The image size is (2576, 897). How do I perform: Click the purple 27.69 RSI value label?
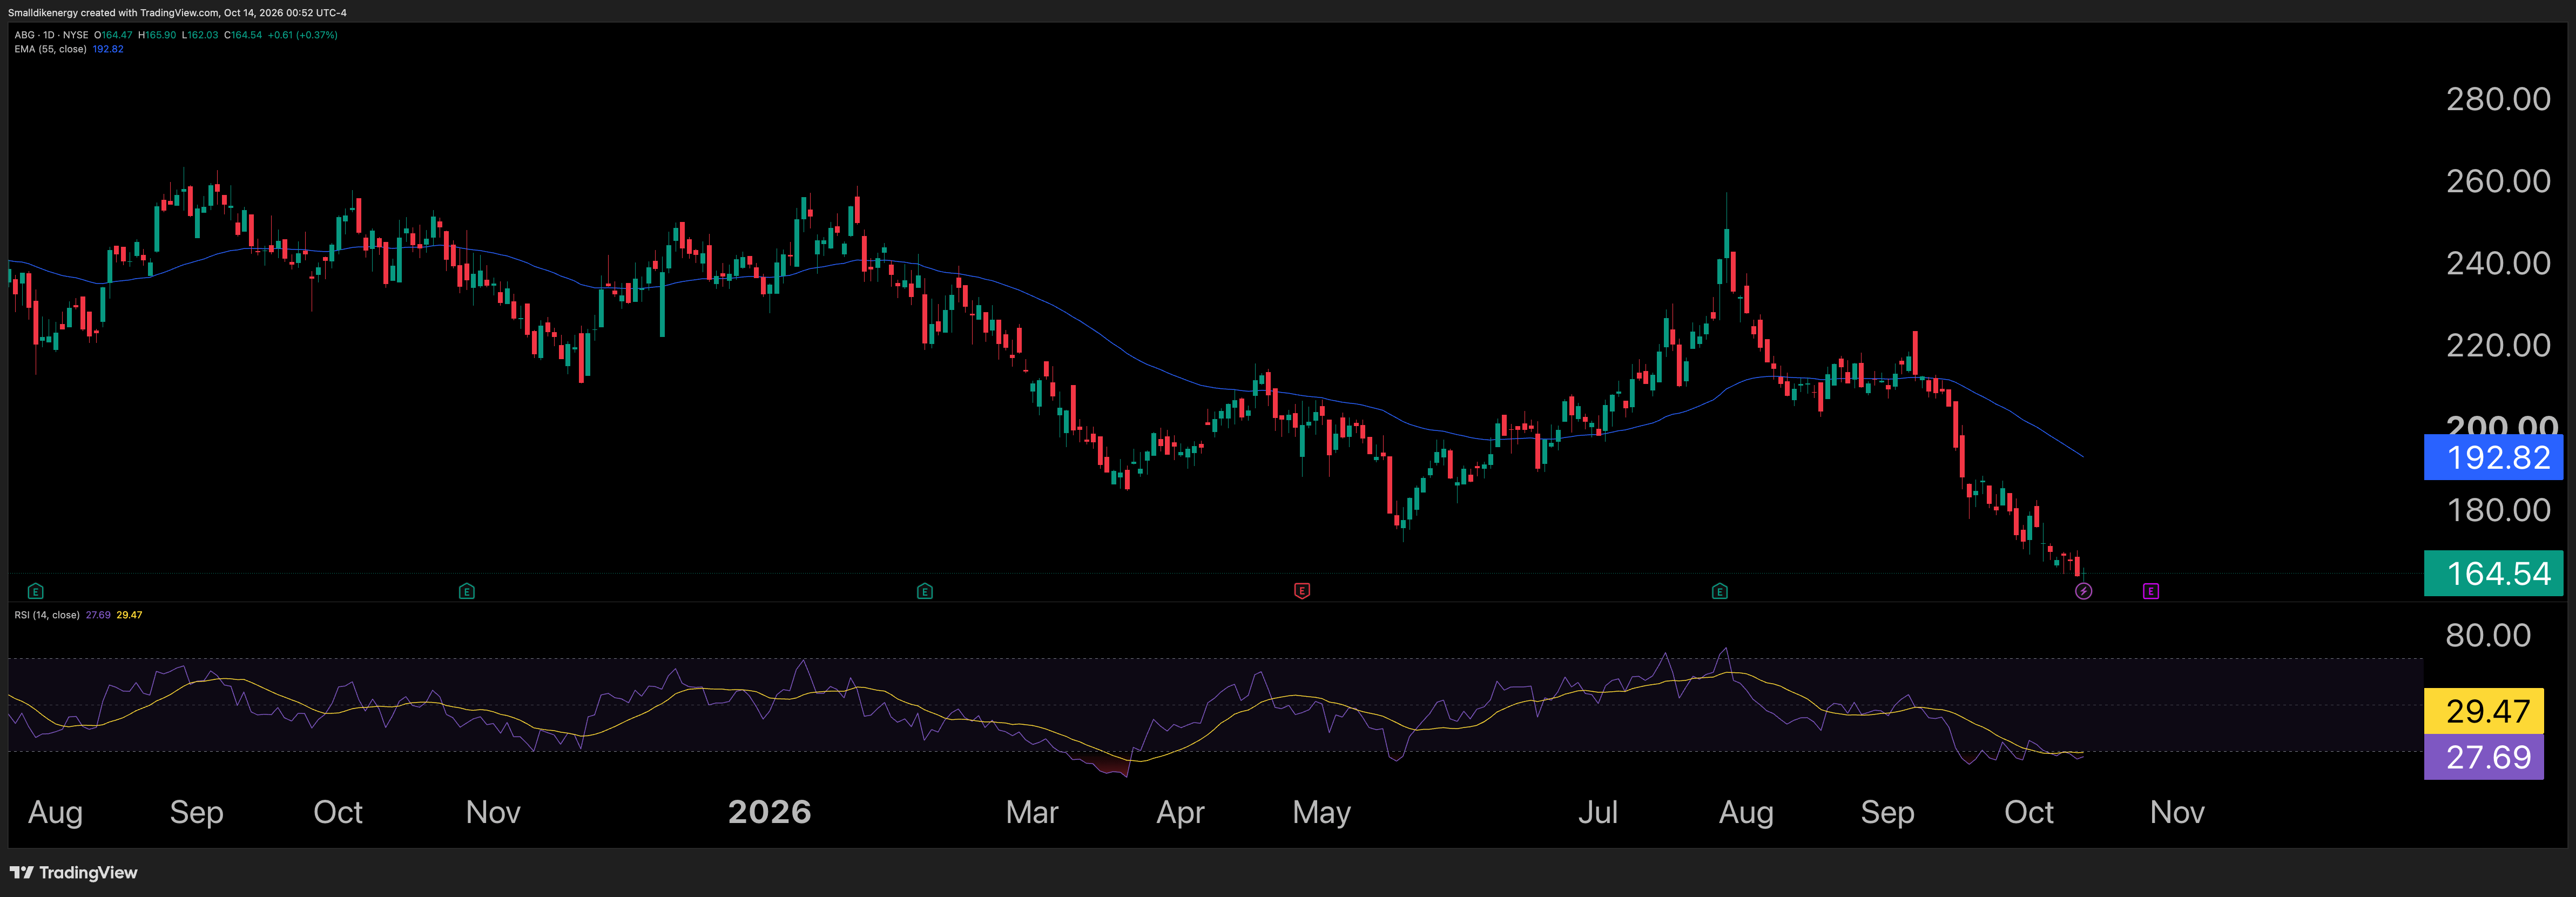point(2484,757)
